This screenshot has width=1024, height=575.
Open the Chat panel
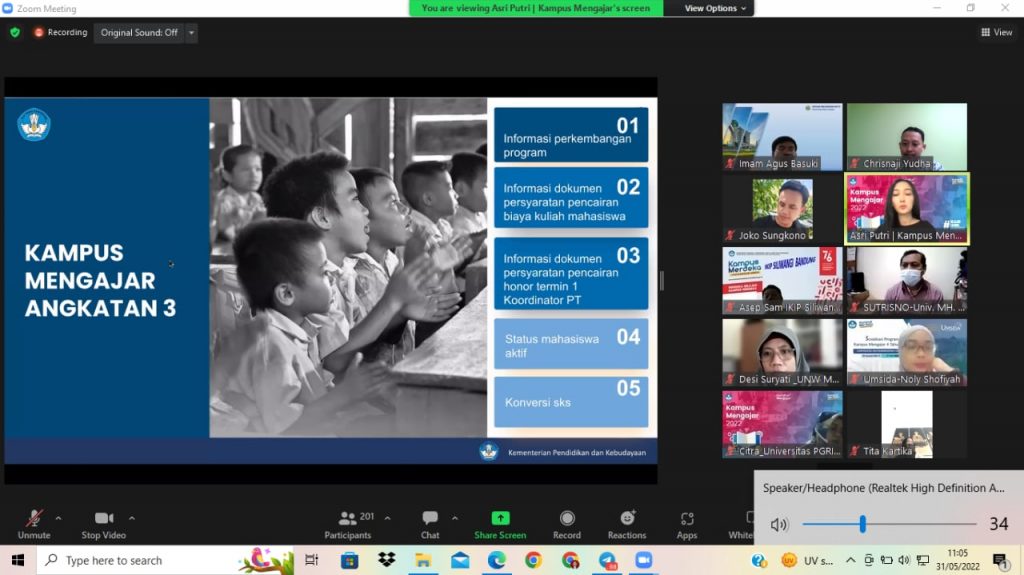430,522
